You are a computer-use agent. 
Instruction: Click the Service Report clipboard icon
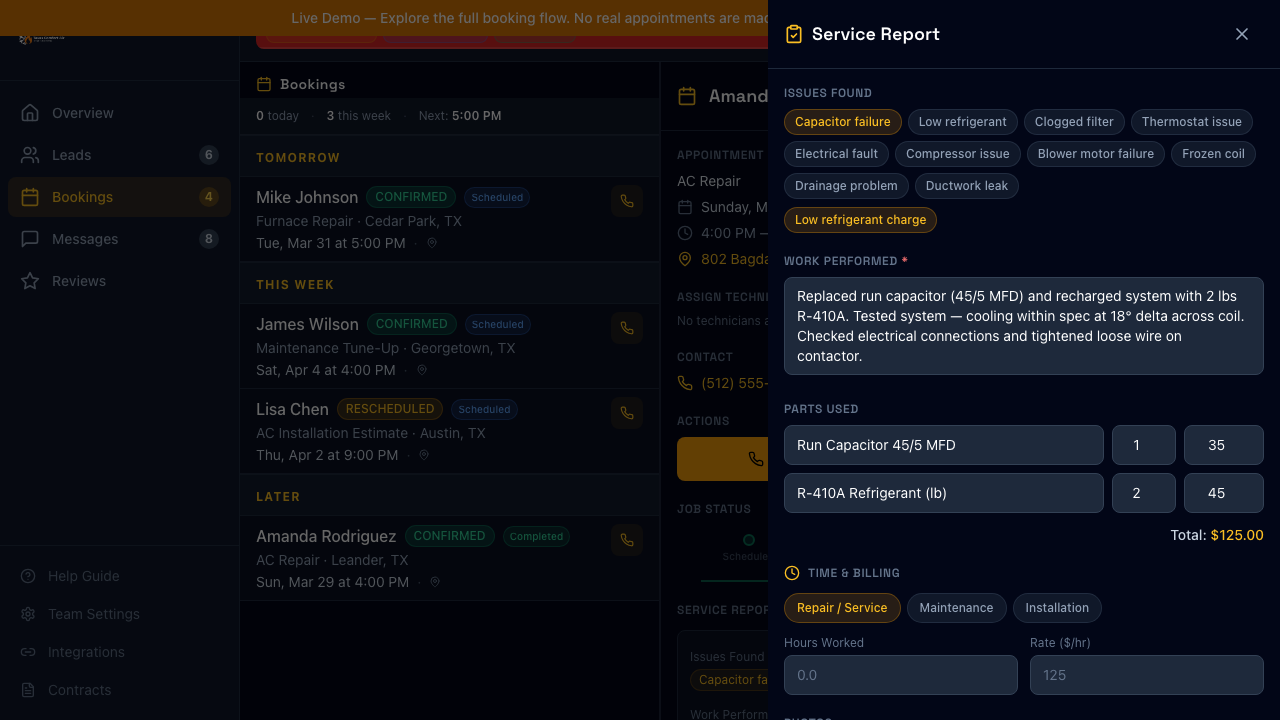point(793,33)
